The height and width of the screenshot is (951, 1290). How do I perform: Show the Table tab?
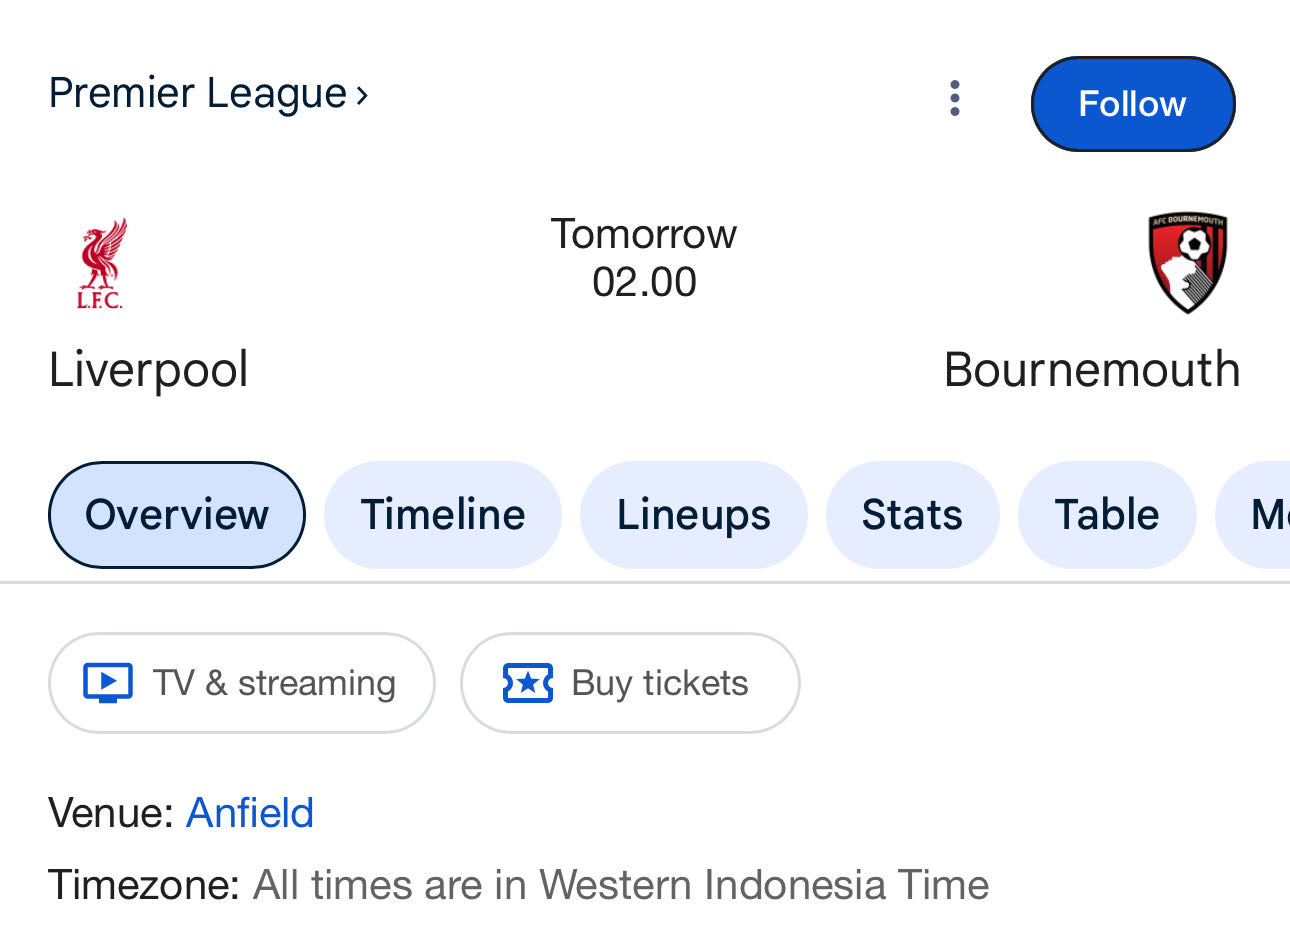pyautogui.click(x=1107, y=515)
